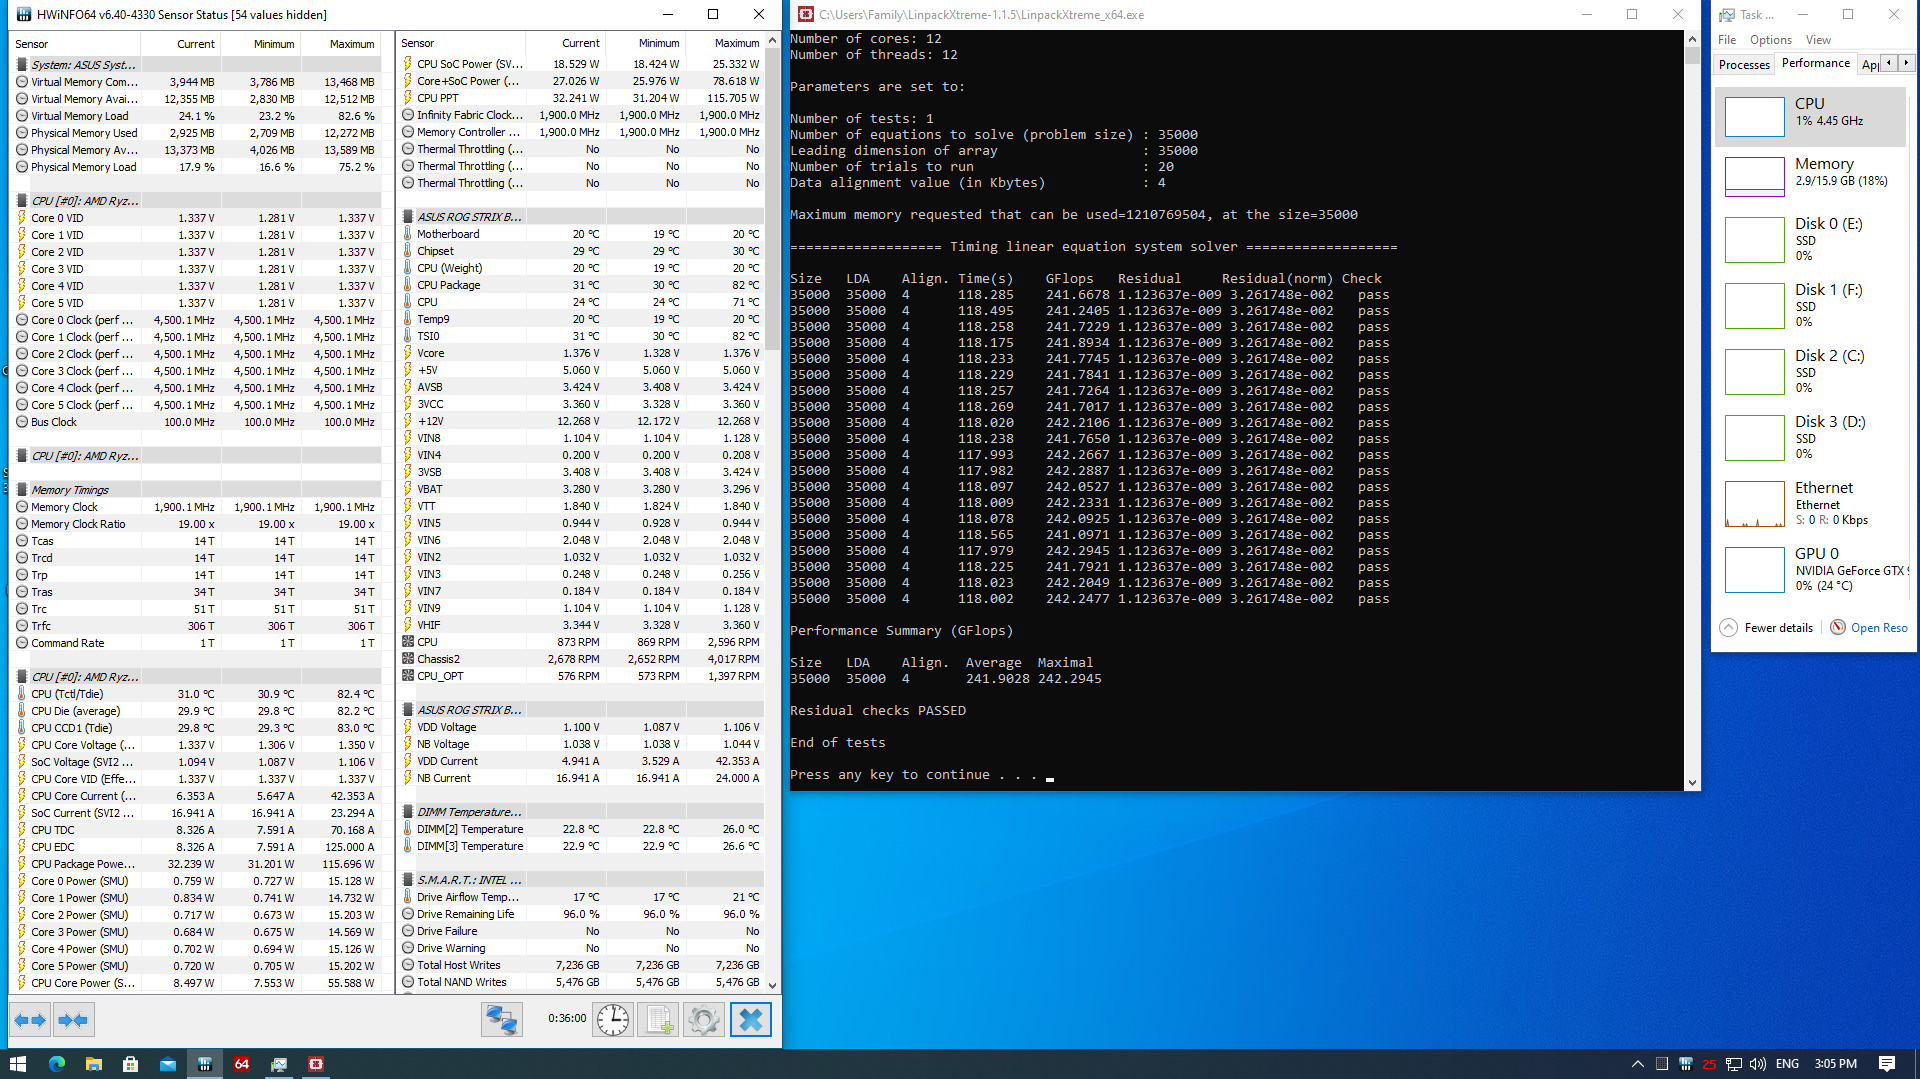Select ASUS ROG STRIX group with Motherboard
Viewport: 1920px width, 1079px height.
click(x=581, y=217)
